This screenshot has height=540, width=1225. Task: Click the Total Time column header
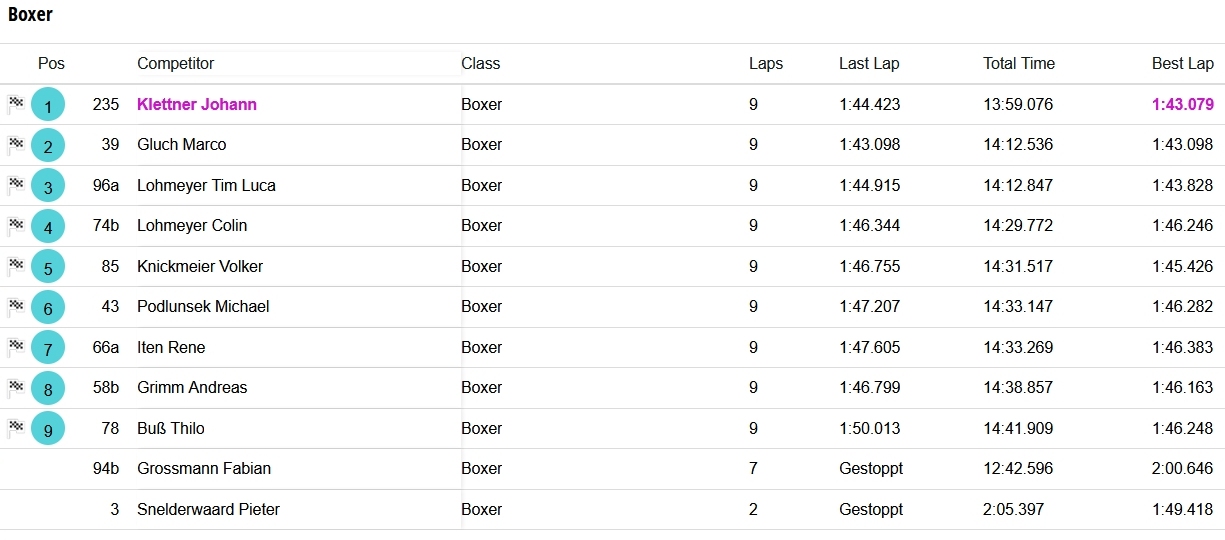point(1018,63)
